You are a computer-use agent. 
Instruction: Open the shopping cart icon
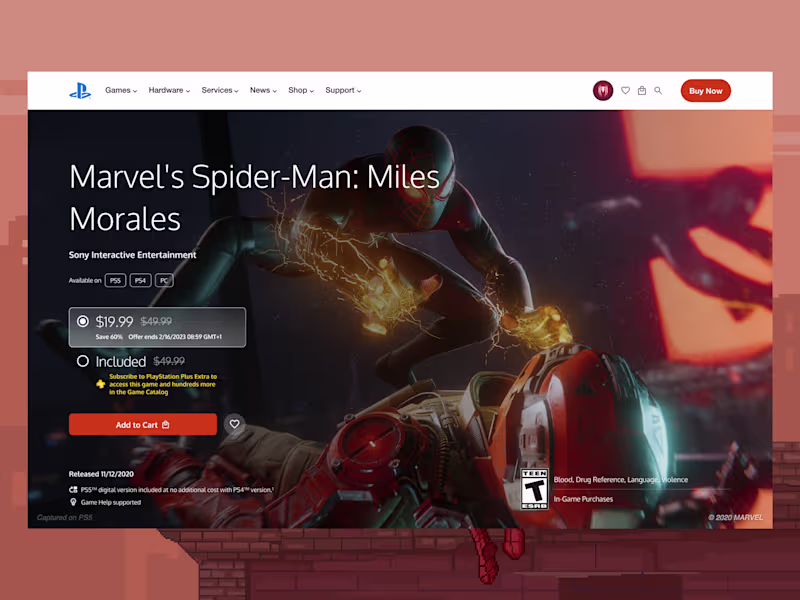pyautogui.click(x=642, y=90)
